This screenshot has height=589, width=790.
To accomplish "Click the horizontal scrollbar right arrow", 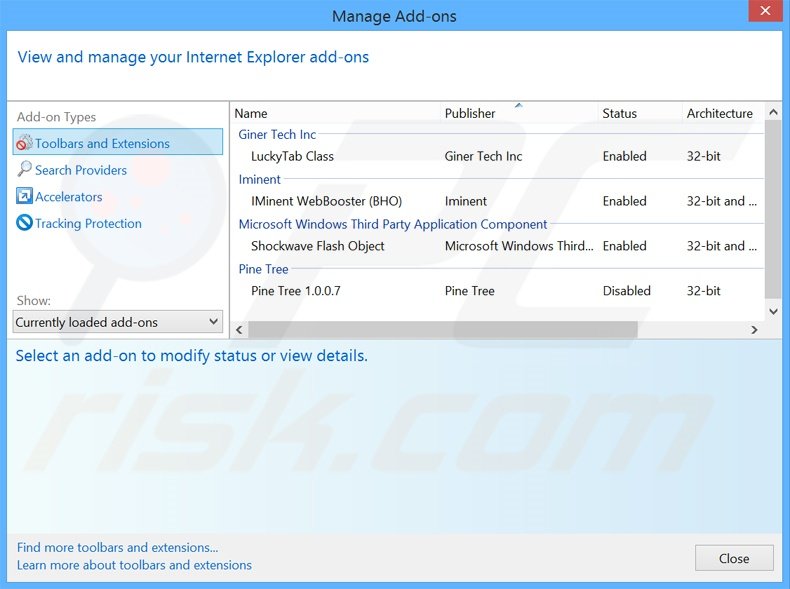I will tap(754, 330).
